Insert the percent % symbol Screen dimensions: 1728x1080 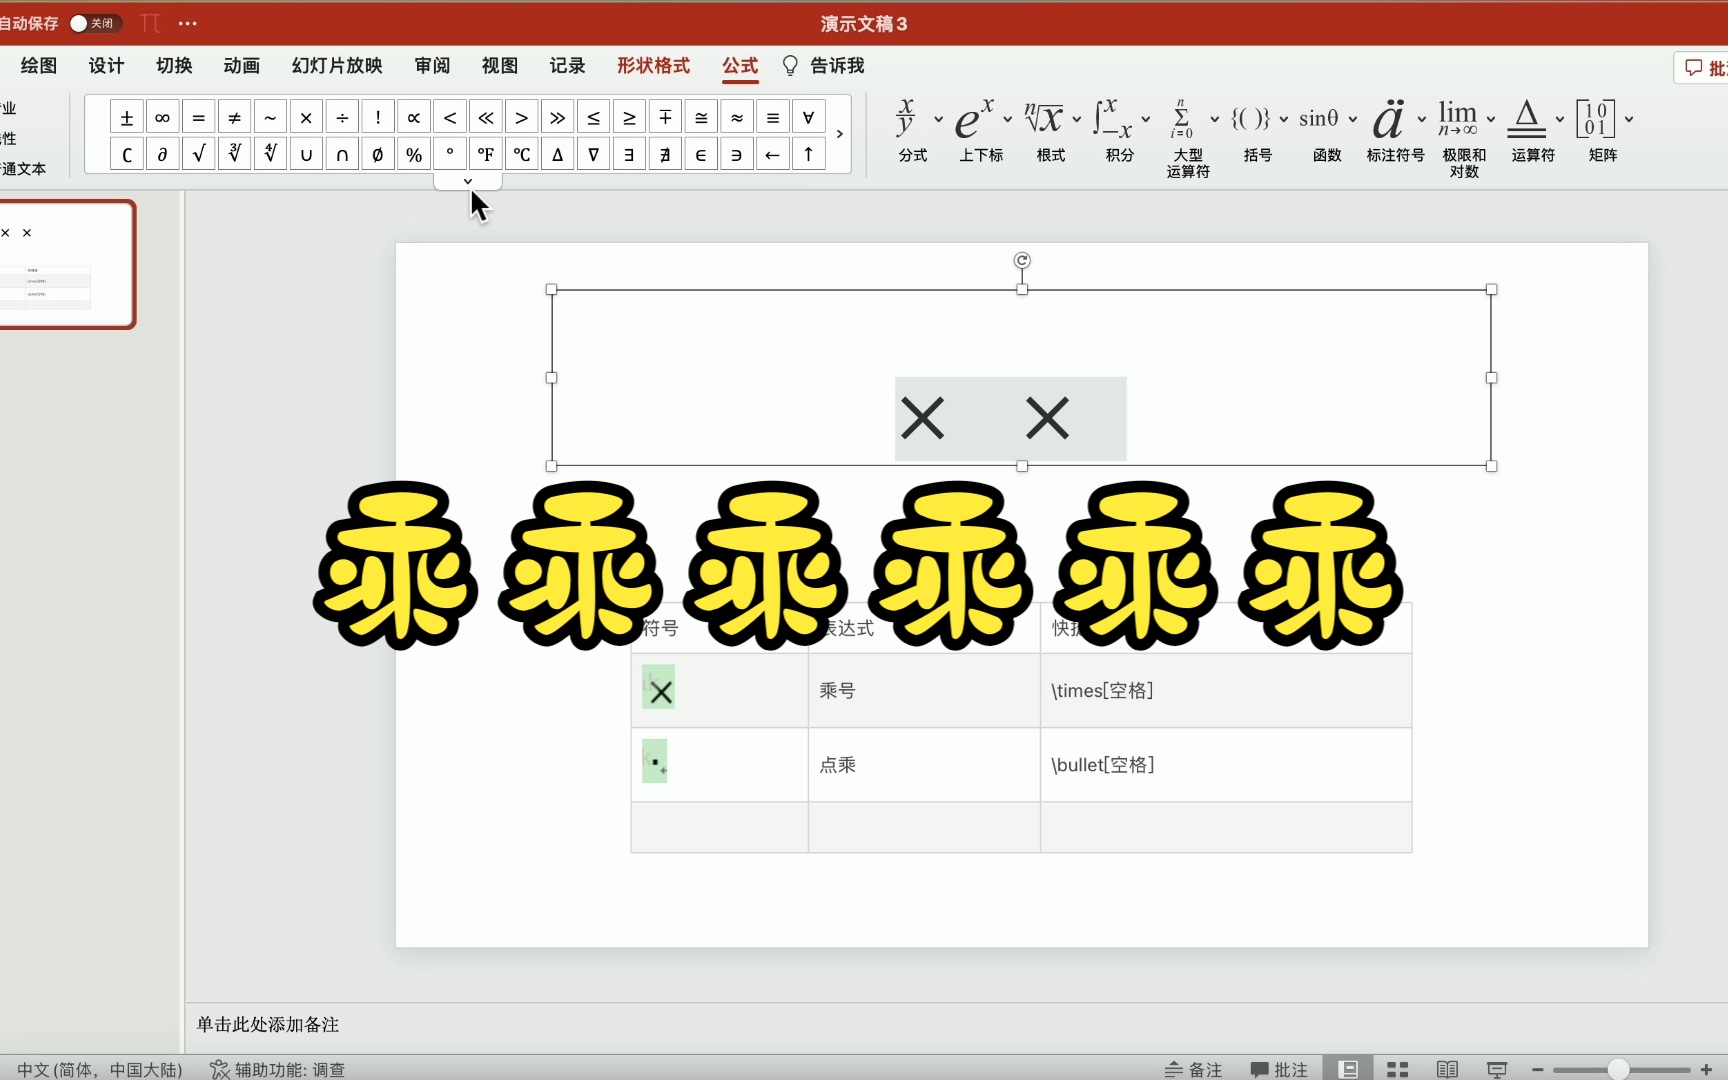coord(414,154)
